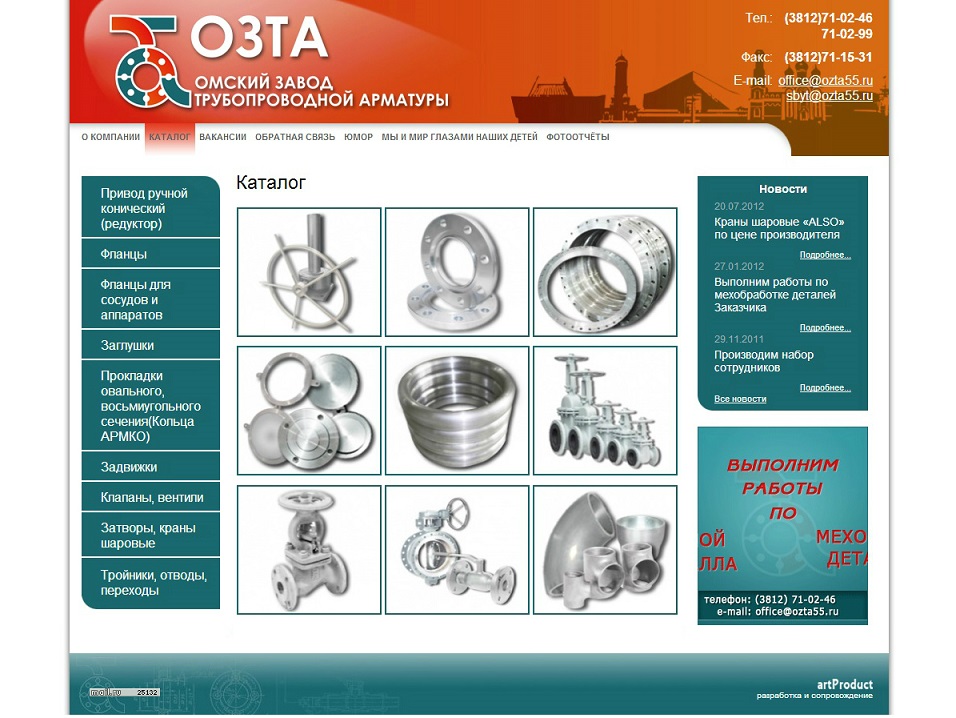Screen dimensions: 956x718
Task: Open the ВАКАНСИИ menu item
Action: 223,137
